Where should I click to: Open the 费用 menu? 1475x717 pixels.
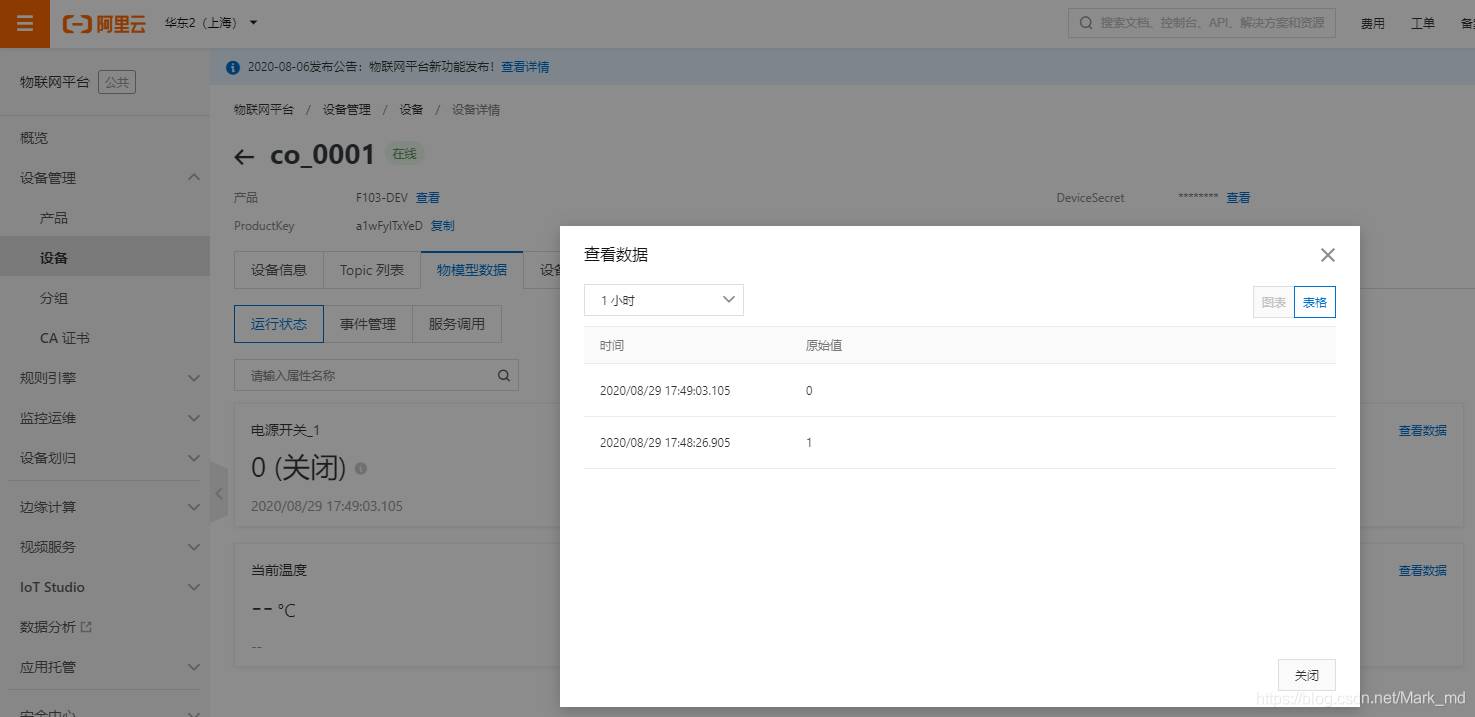(x=1372, y=23)
